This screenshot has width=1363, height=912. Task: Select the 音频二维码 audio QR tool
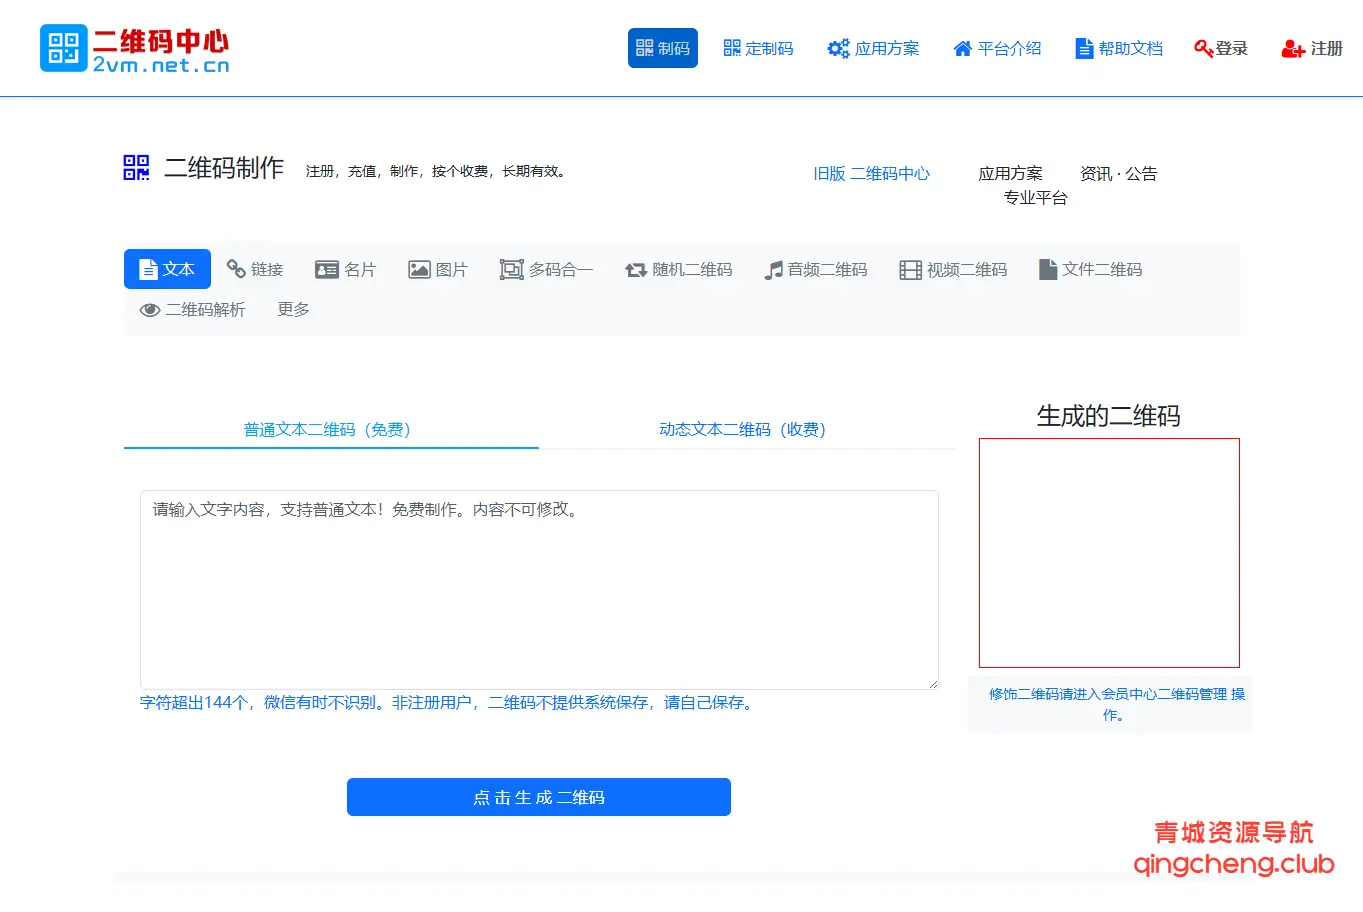(816, 269)
